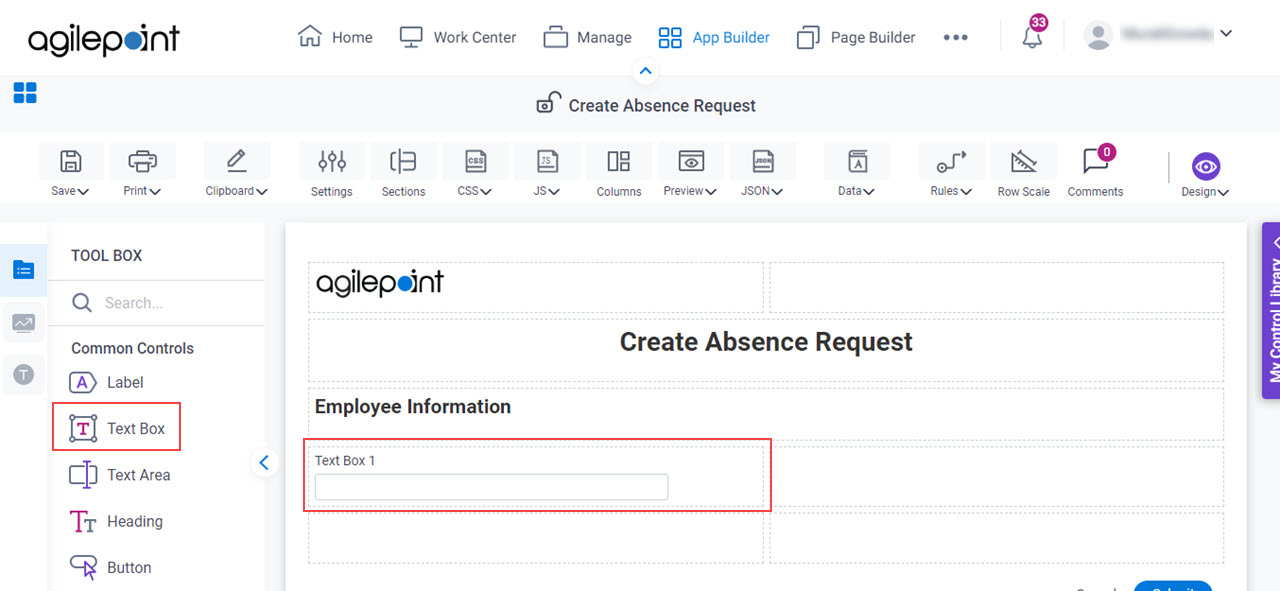The image size is (1280, 591).
Task: Expand the JS dropdown arrow
Action: tap(554, 191)
